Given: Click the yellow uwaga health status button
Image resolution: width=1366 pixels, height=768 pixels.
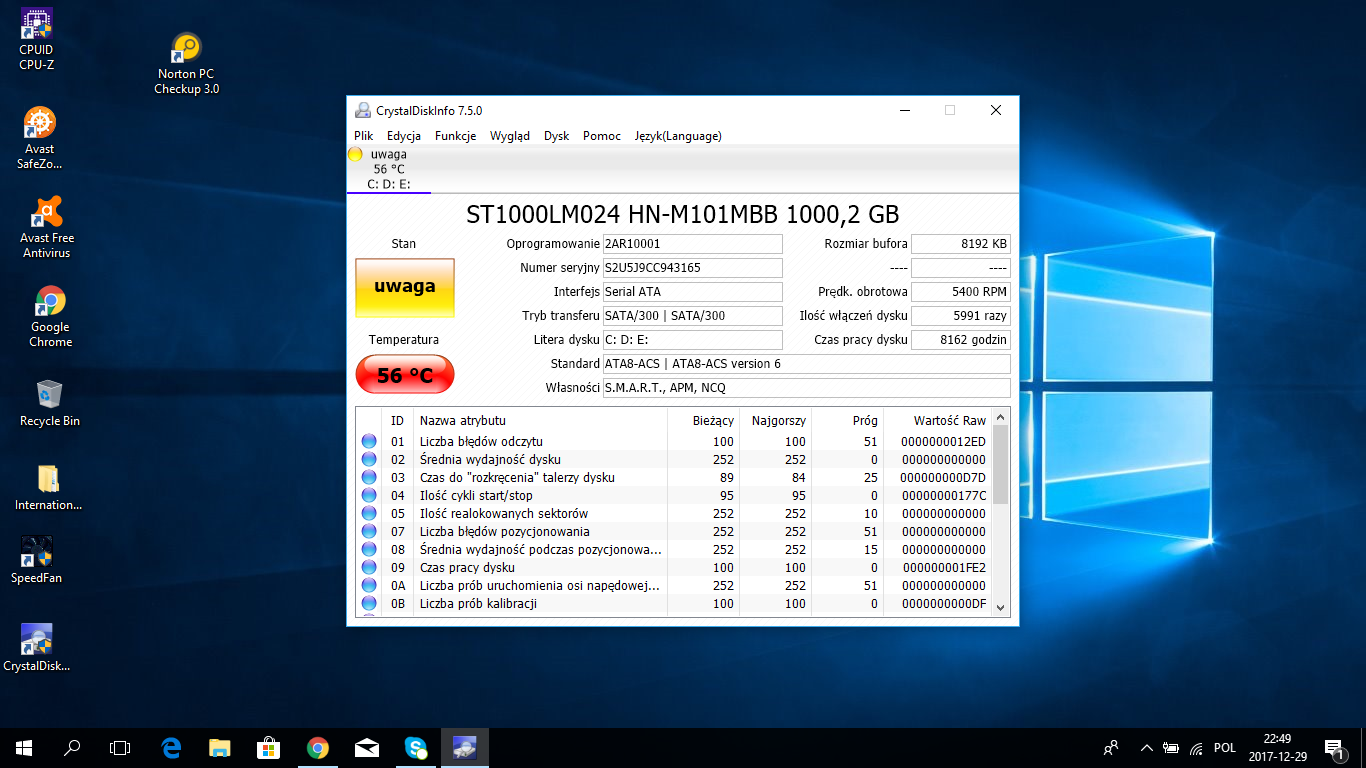Looking at the screenshot, I should [405, 287].
